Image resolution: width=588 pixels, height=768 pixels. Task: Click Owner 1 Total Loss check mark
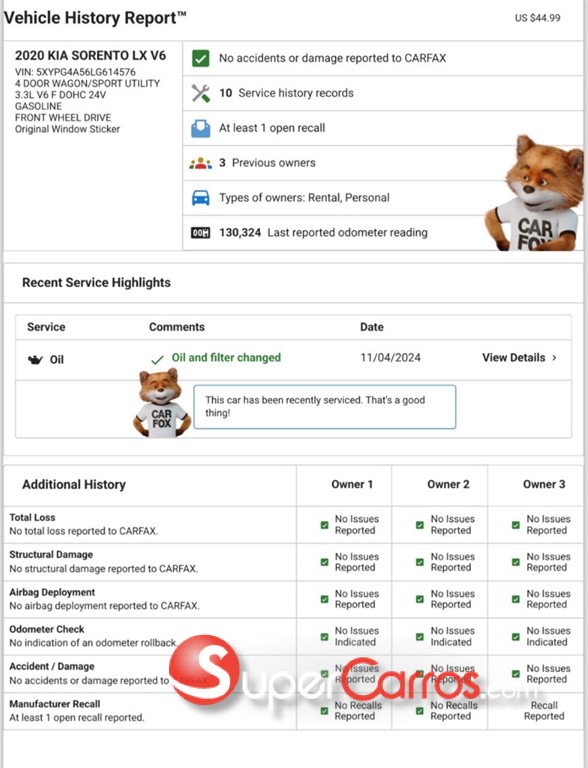(324, 525)
